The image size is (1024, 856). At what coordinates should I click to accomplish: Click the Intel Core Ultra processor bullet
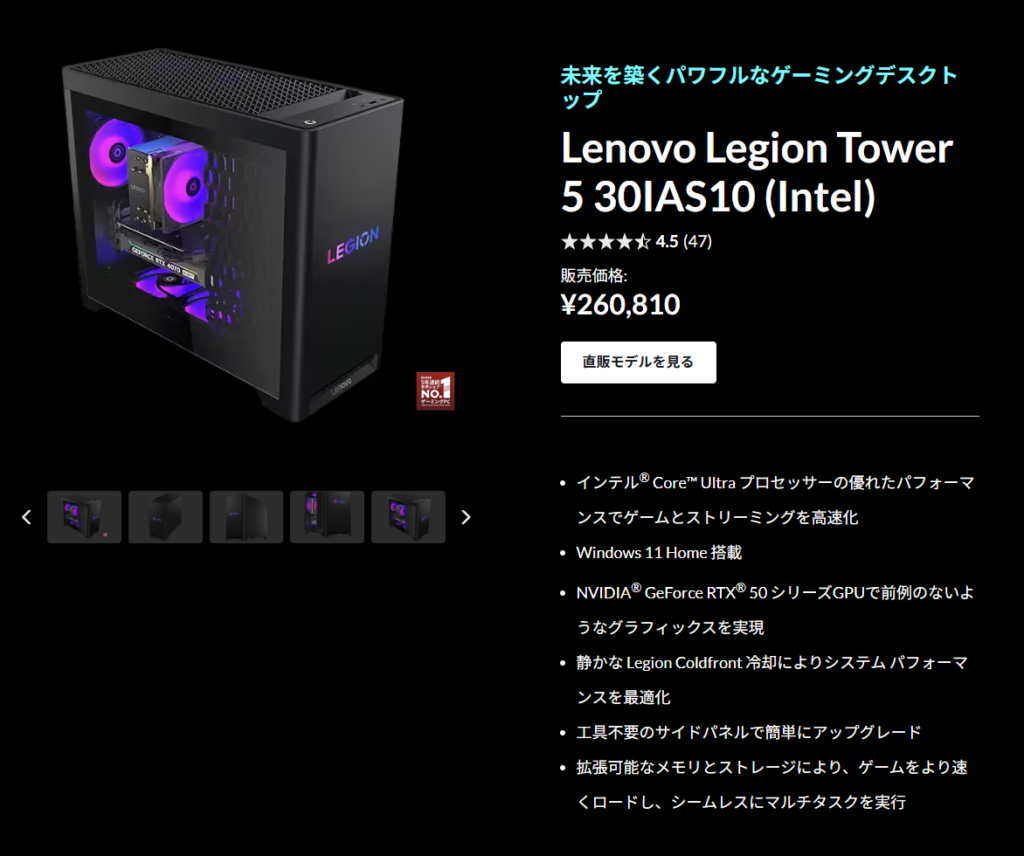775,499
